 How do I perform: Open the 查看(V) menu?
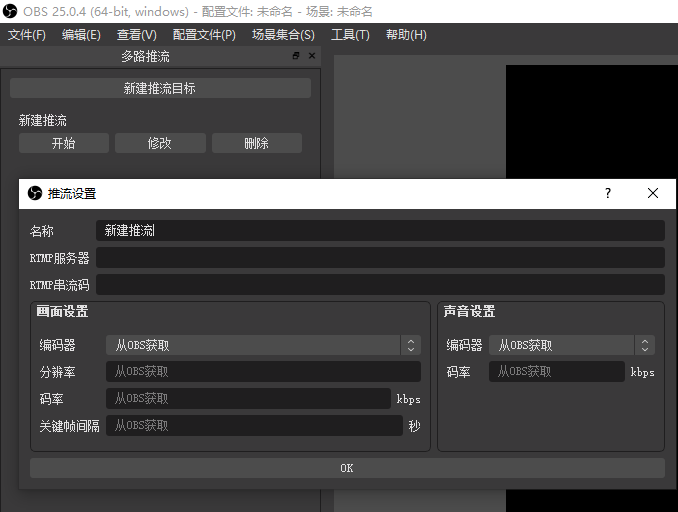(137, 35)
